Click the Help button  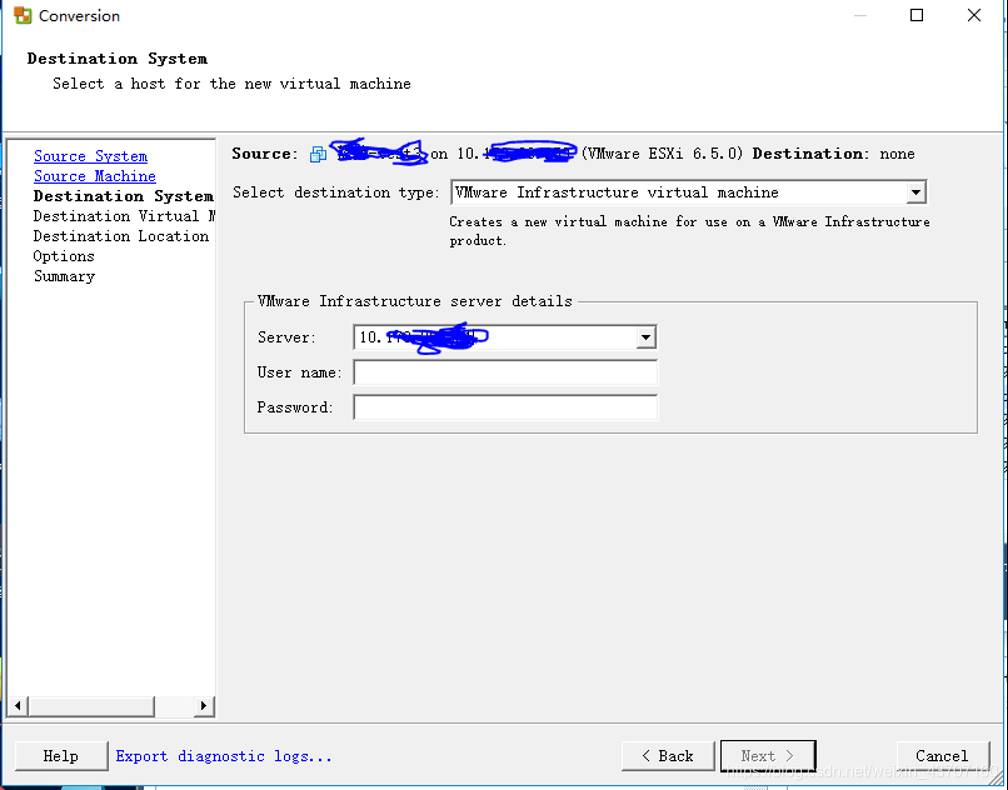(61, 756)
